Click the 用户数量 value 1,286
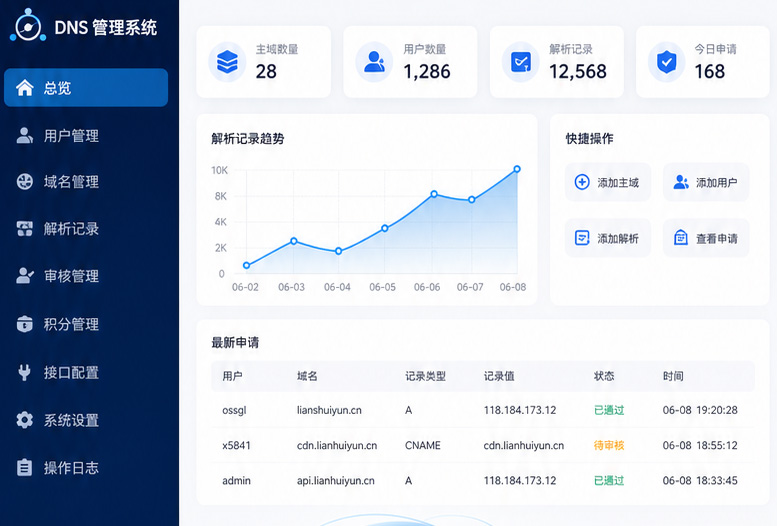 pyautogui.click(x=427, y=71)
